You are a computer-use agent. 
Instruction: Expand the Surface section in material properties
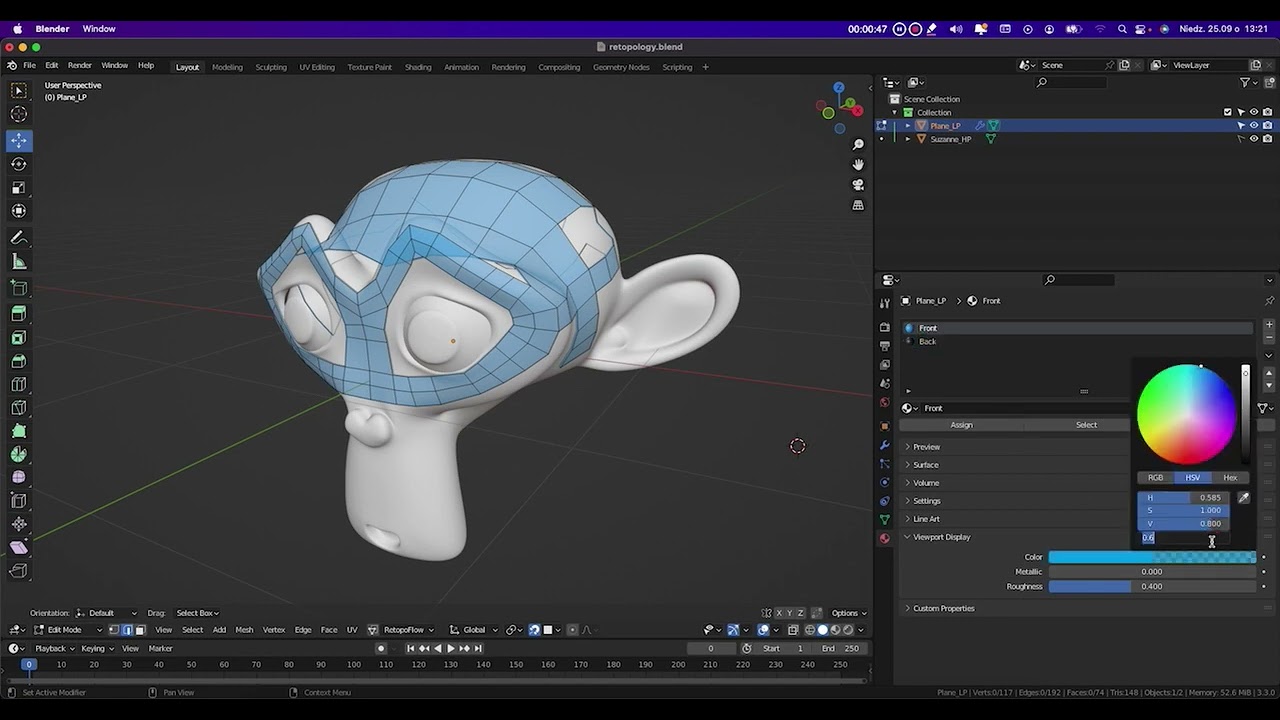click(926, 464)
